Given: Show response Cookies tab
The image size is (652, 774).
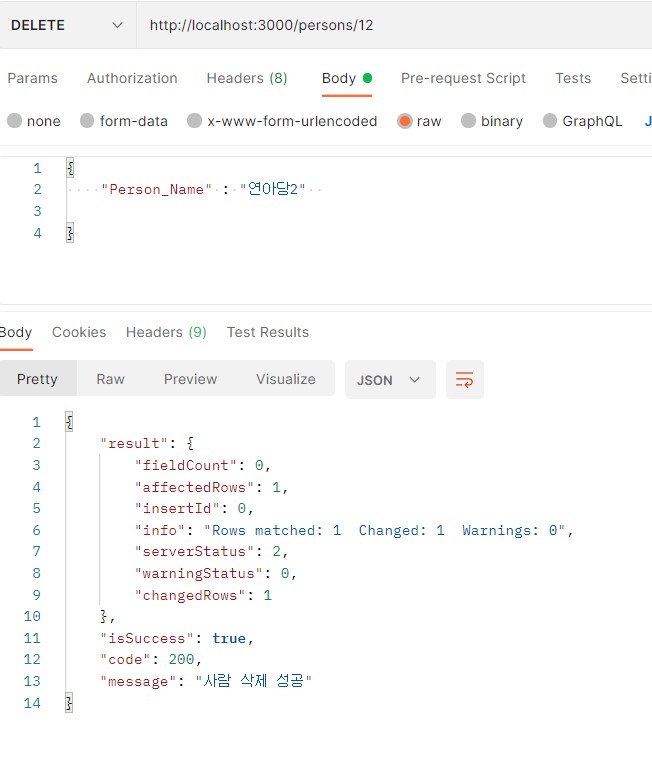Looking at the screenshot, I should (79, 332).
